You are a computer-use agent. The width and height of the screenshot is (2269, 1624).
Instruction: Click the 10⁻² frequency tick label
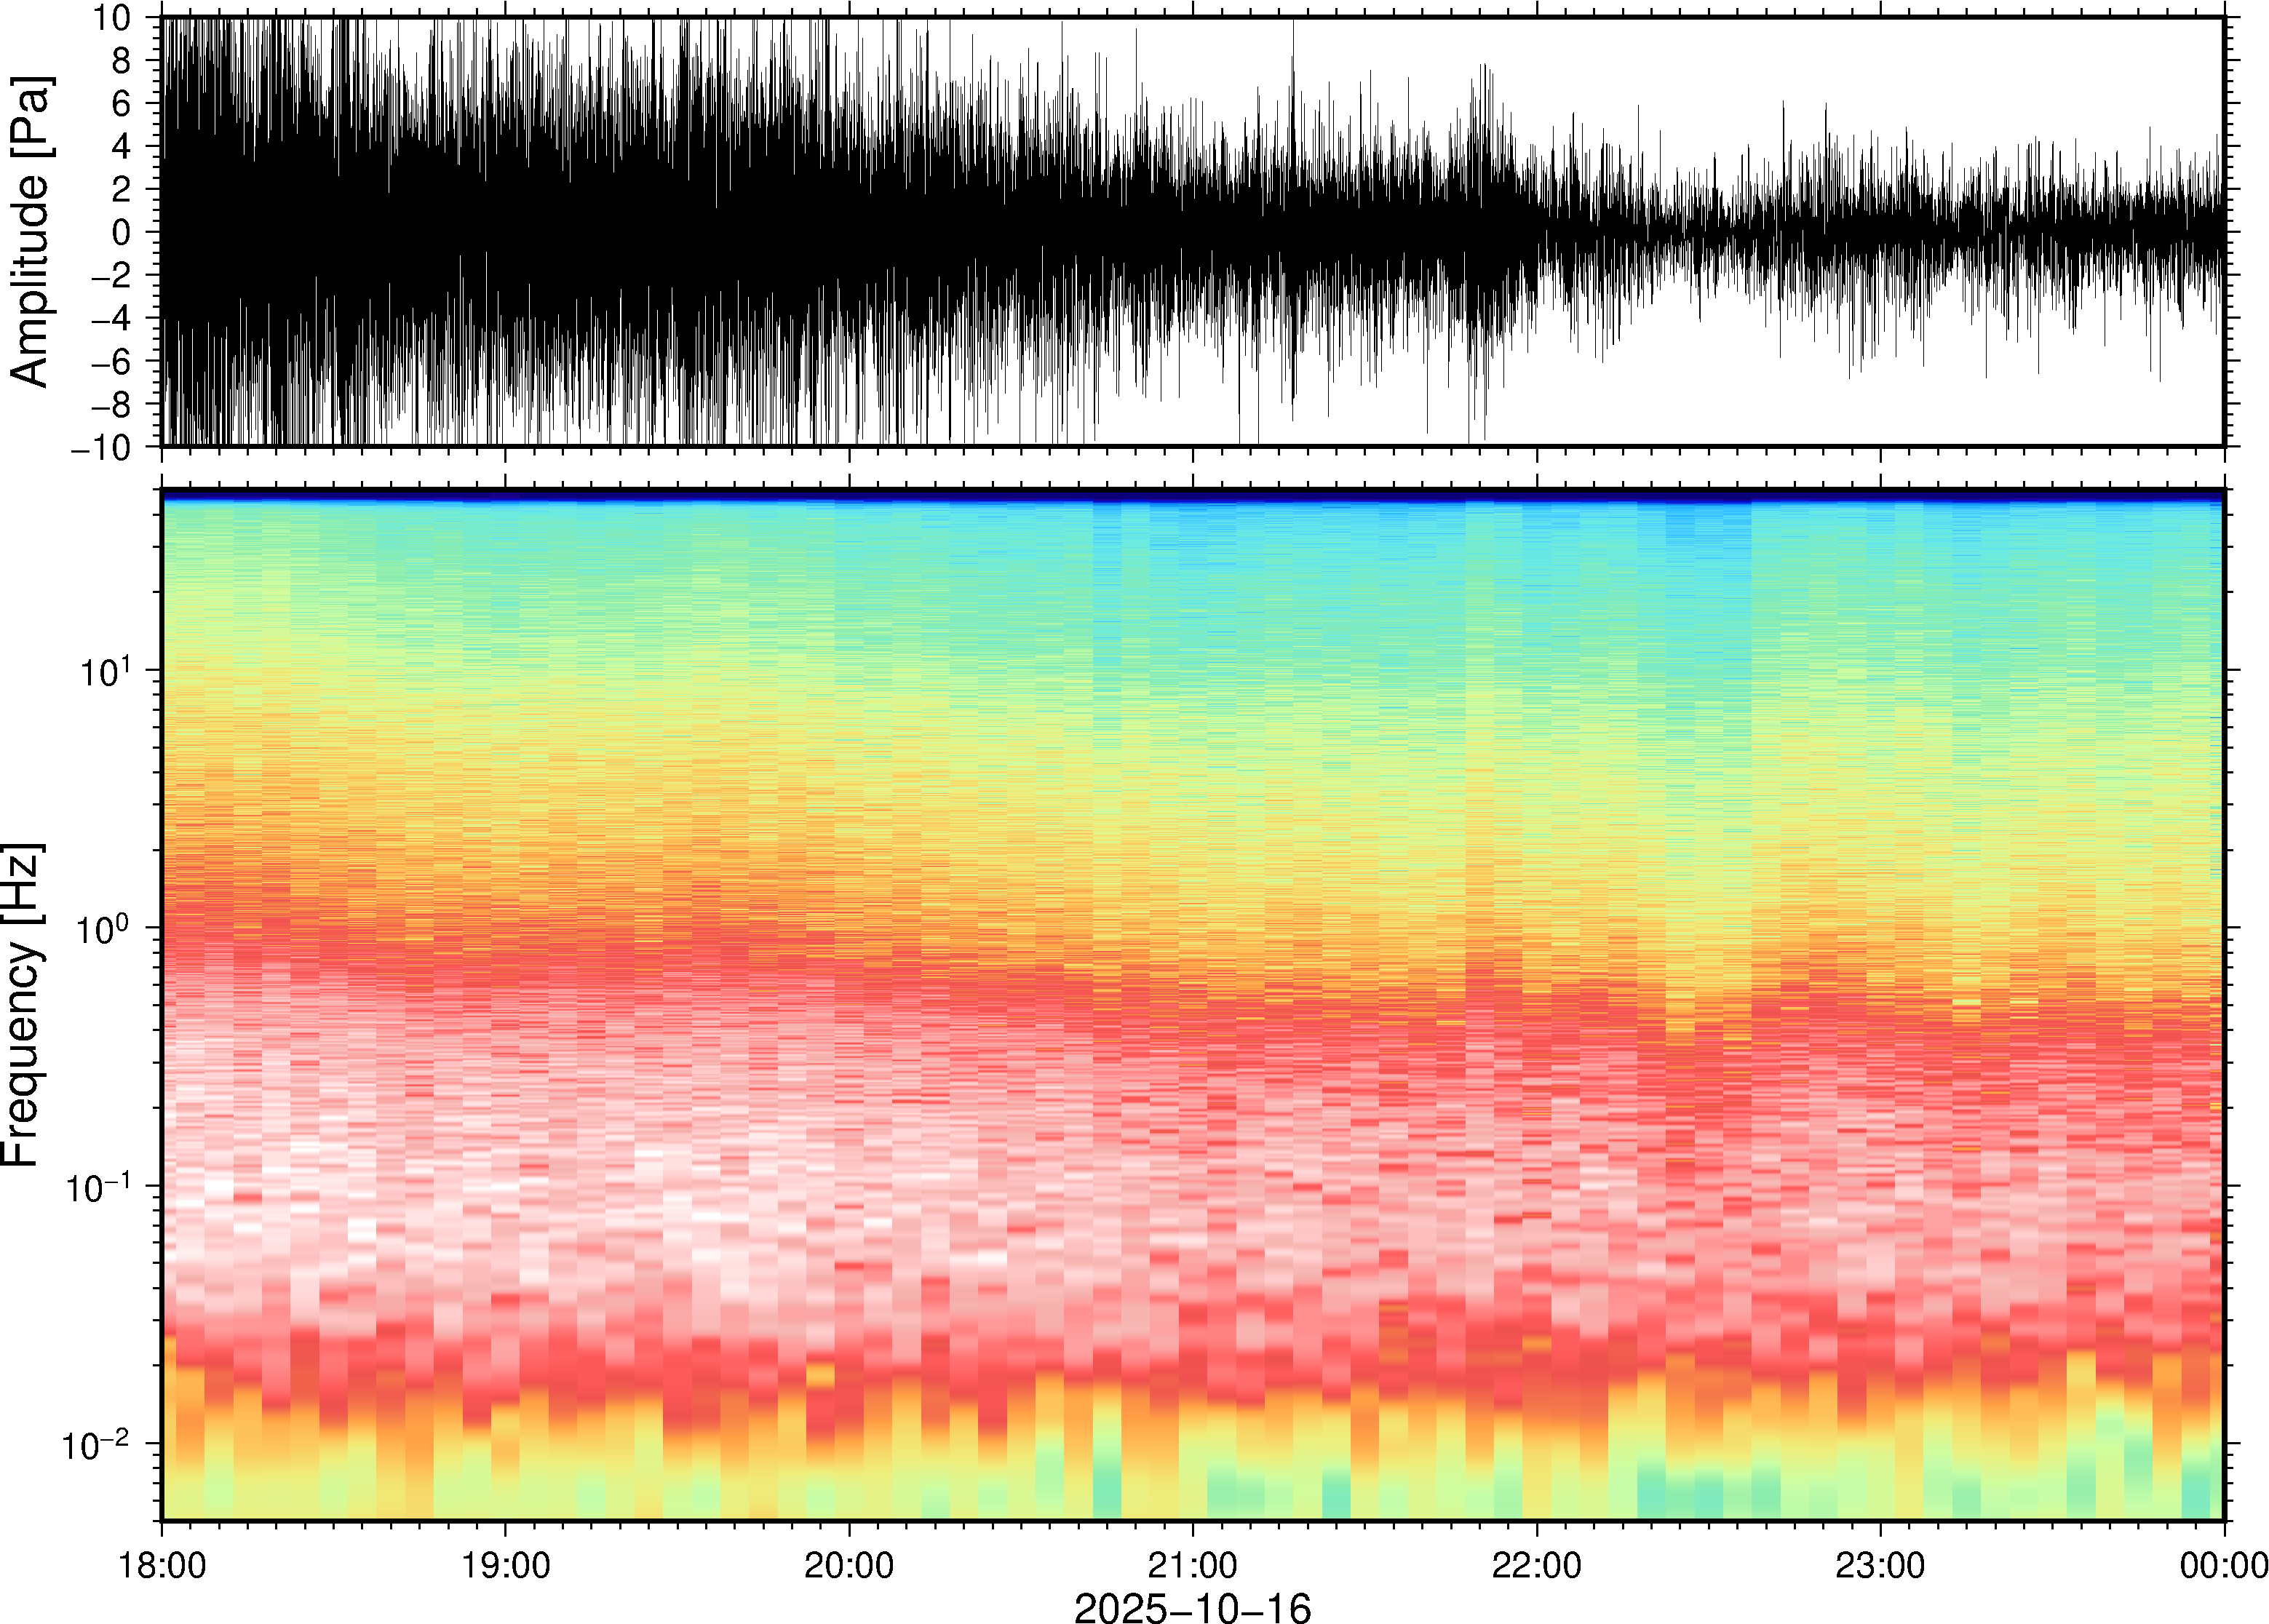point(97,1444)
